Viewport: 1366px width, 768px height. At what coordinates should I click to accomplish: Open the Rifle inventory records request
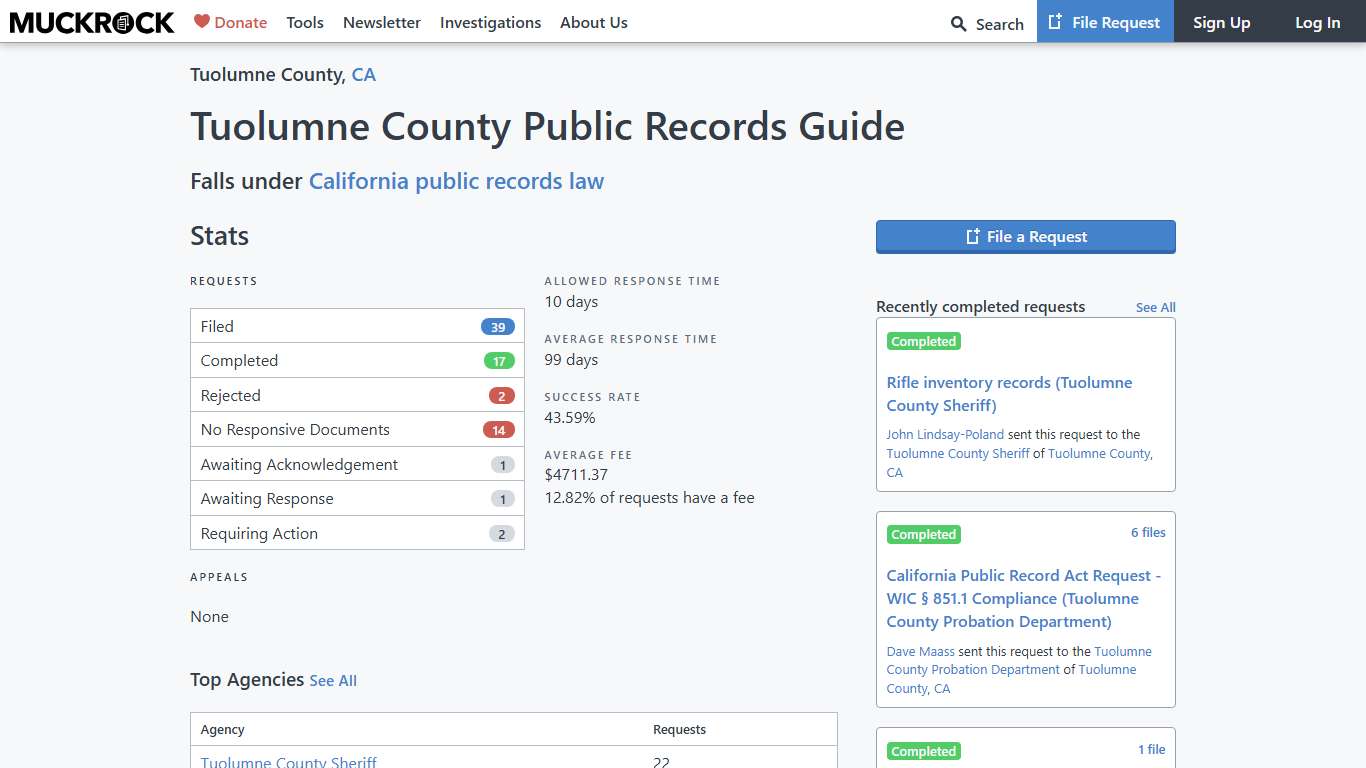pyautogui.click(x=1009, y=394)
